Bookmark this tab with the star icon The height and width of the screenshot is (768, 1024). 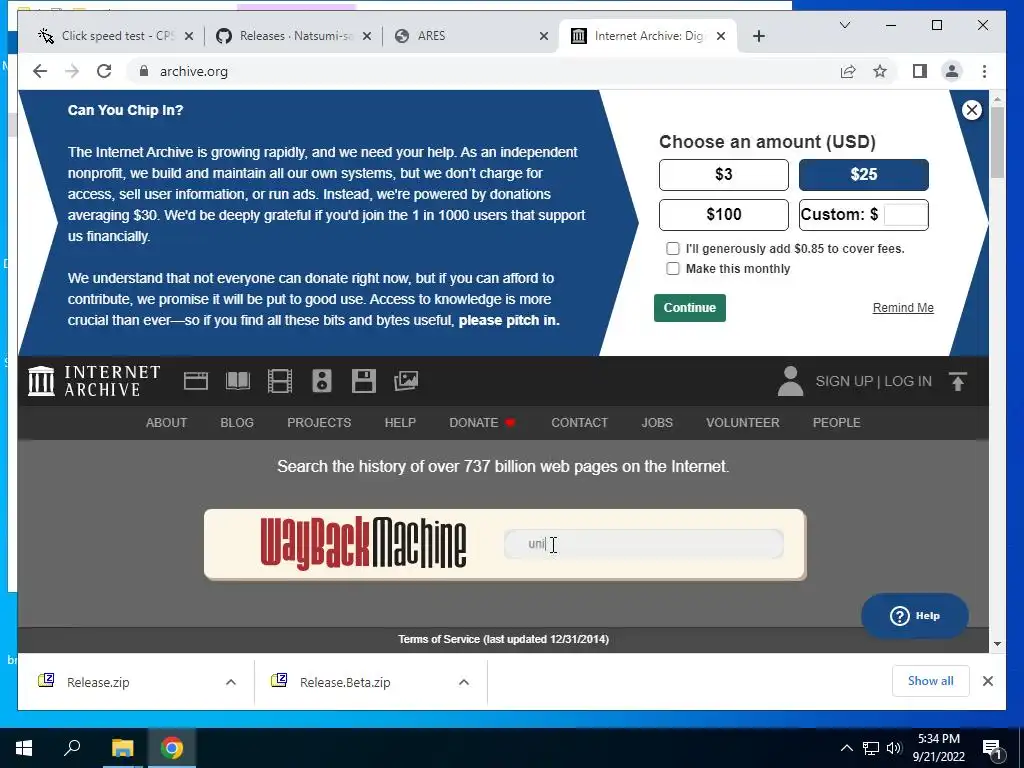tap(880, 71)
